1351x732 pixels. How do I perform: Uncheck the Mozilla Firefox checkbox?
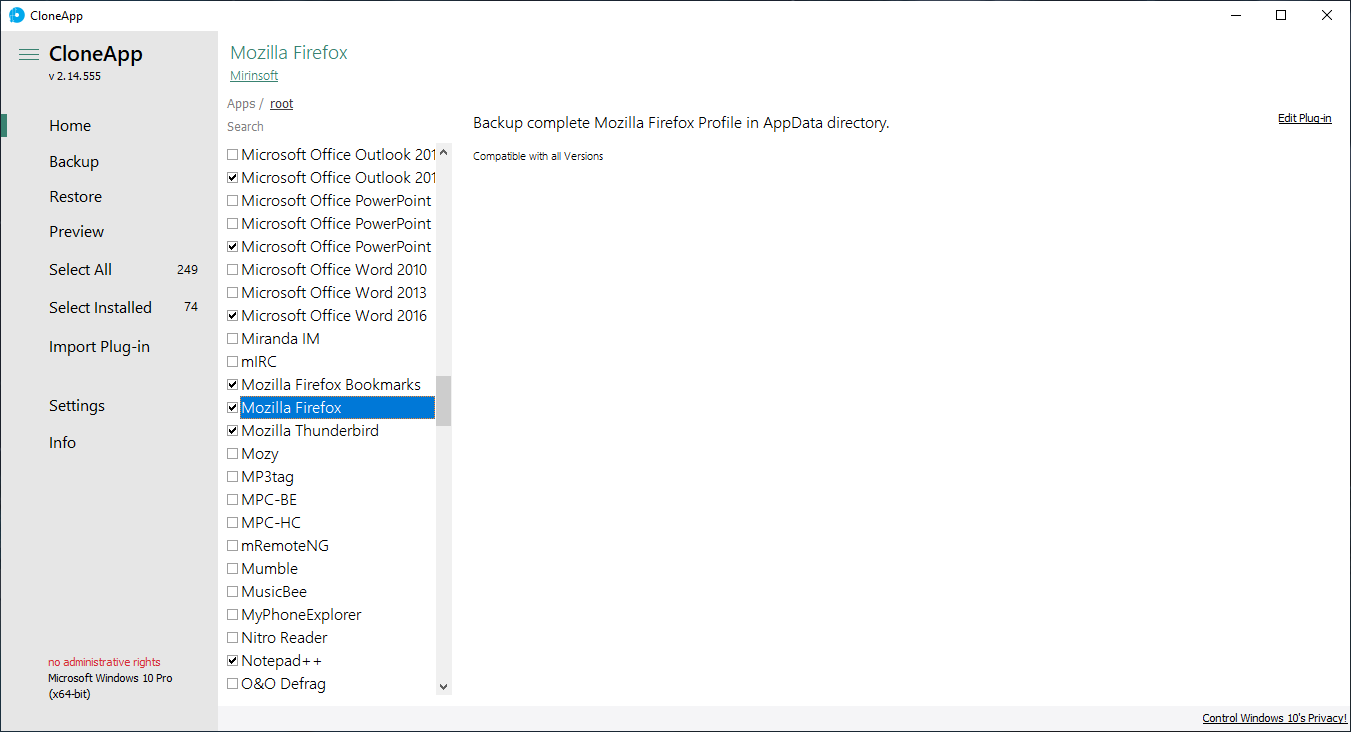(233, 408)
